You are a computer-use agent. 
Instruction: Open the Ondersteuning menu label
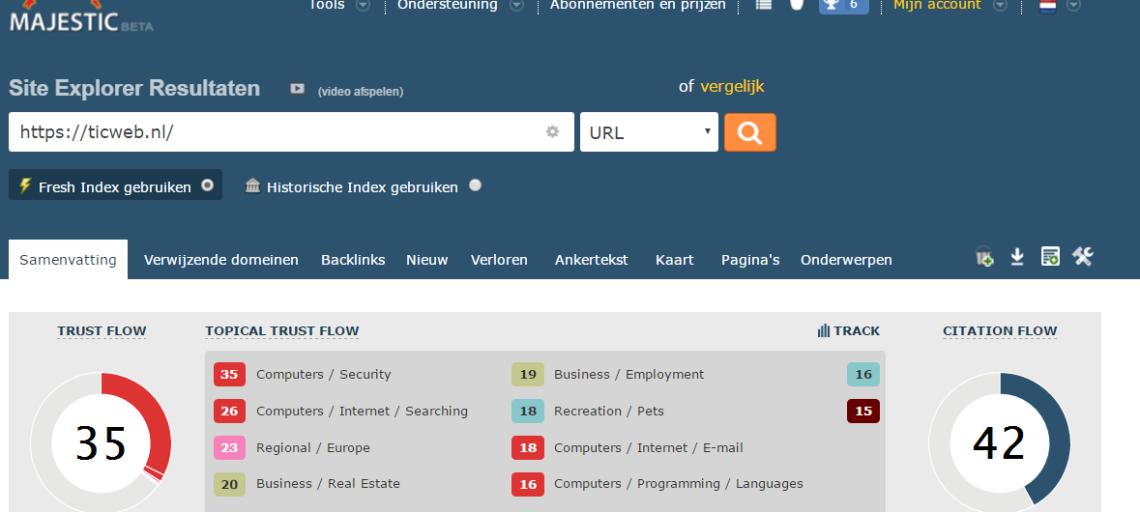[447, 5]
